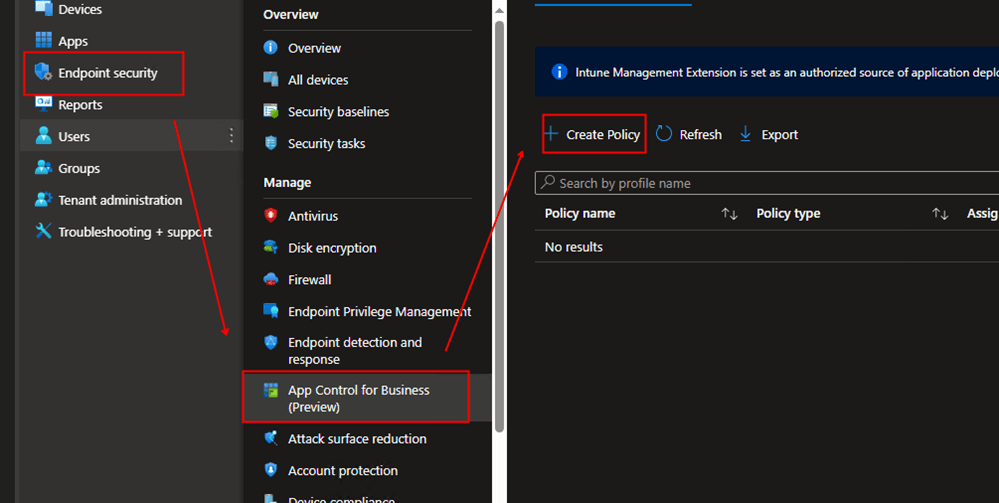The height and width of the screenshot is (503, 999).
Task: Open Devices in the main navigation
Action: tap(80, 9)
